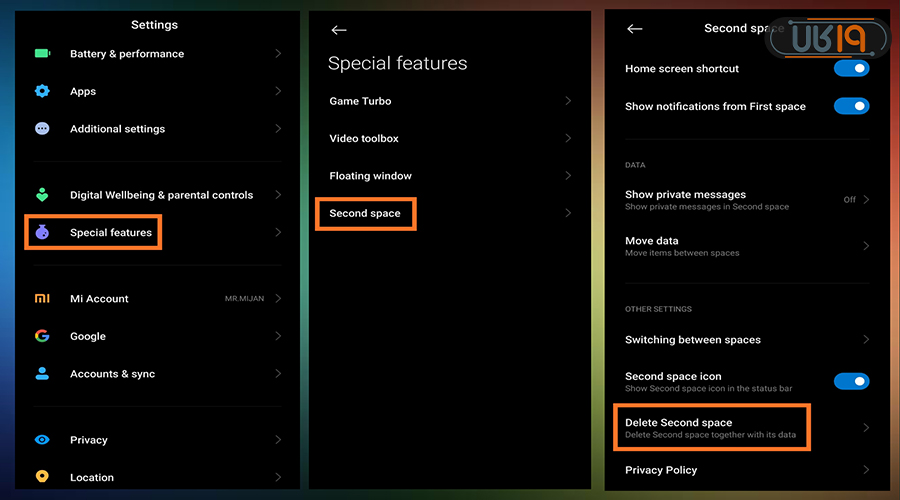
Task: Tap the Battery & performance icon
Action: (42, 54)
